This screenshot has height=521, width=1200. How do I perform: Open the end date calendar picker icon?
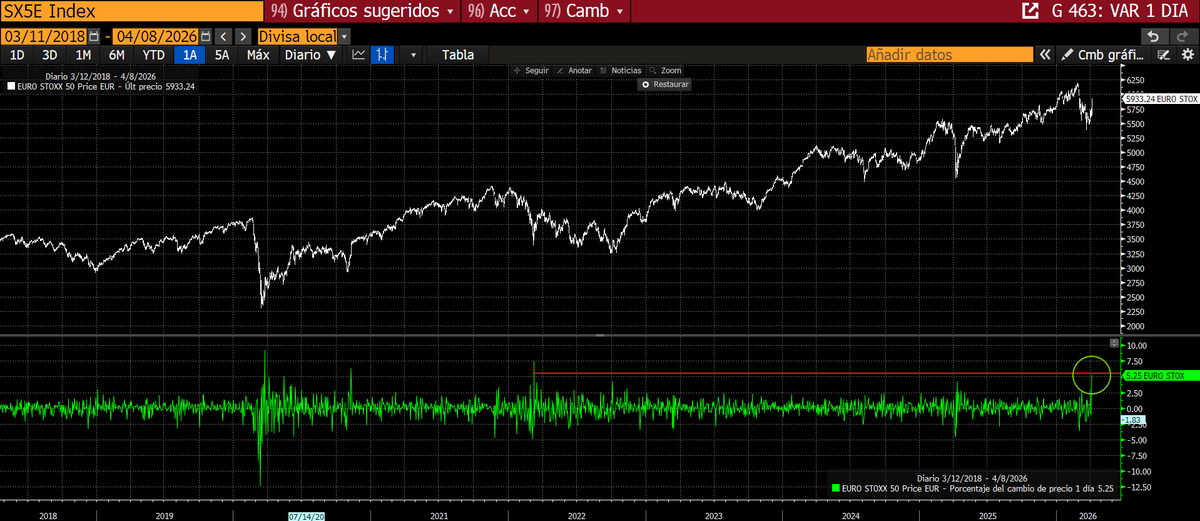pos(208,36)
